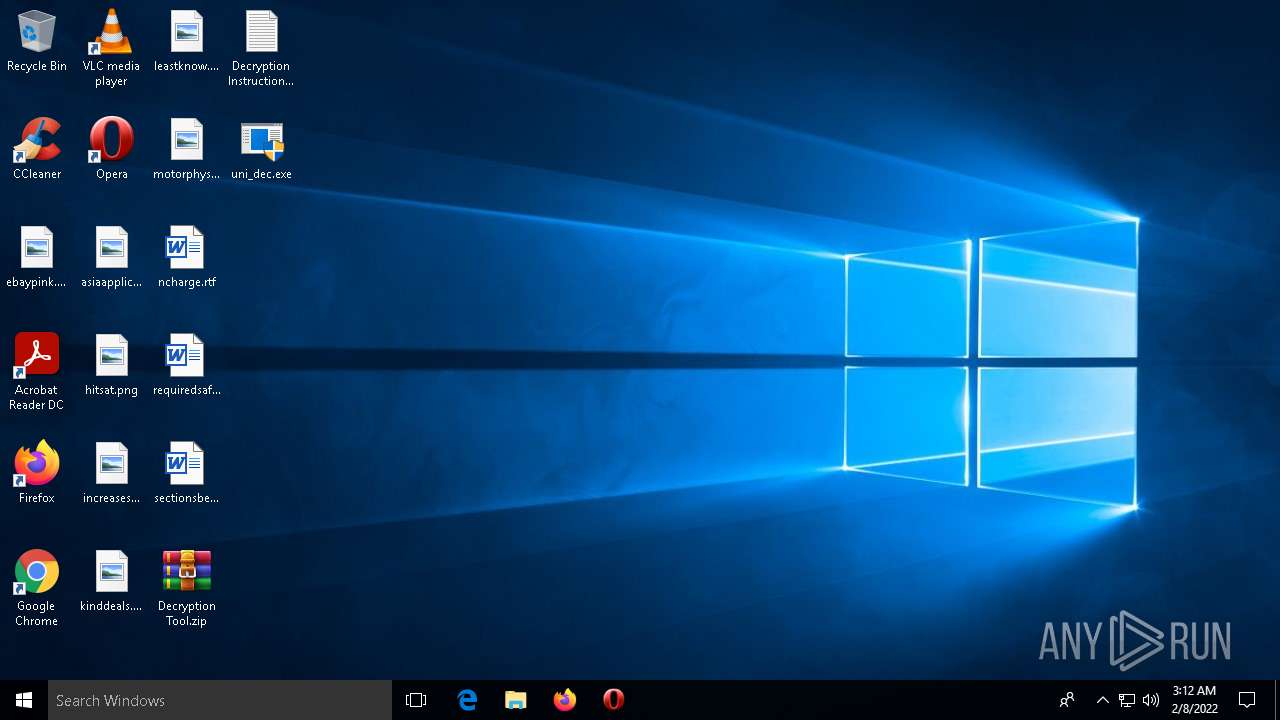Select VLC media player shortcut
The width and height of the screenshot is (1280, 720).
tap(111, 48)
